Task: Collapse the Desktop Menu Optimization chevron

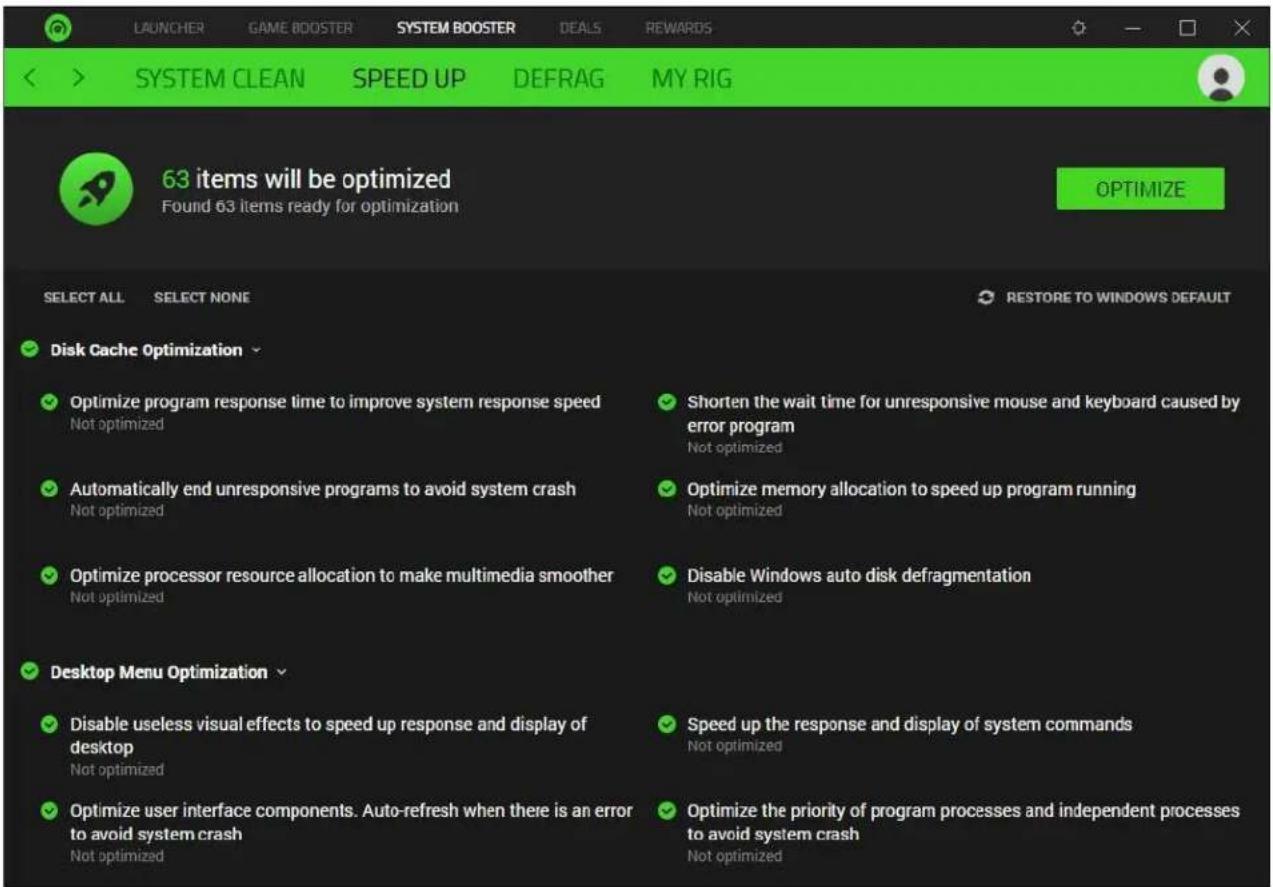Action: 281,673
